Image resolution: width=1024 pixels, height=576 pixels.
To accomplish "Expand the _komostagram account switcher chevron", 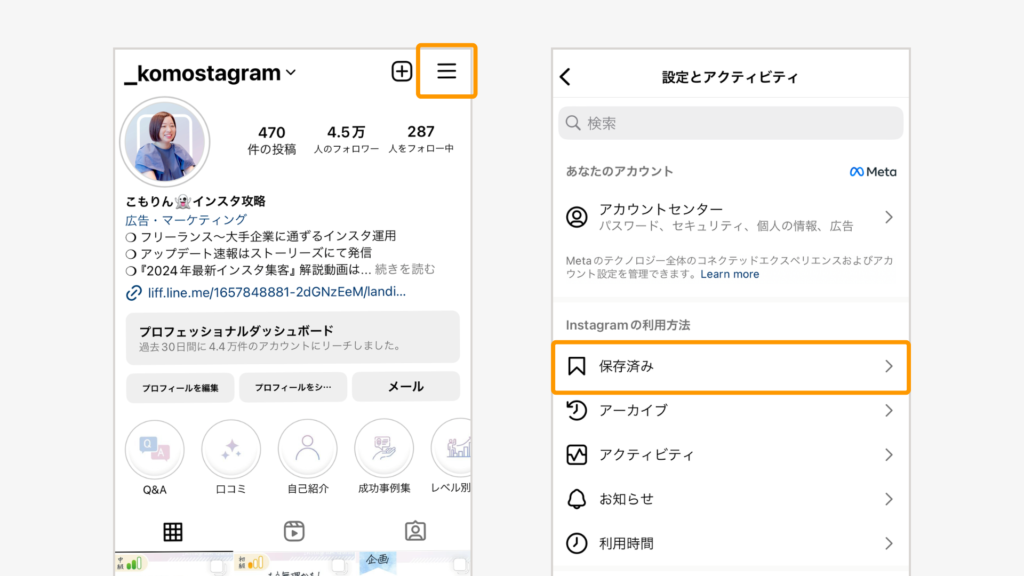I will 289,71.
